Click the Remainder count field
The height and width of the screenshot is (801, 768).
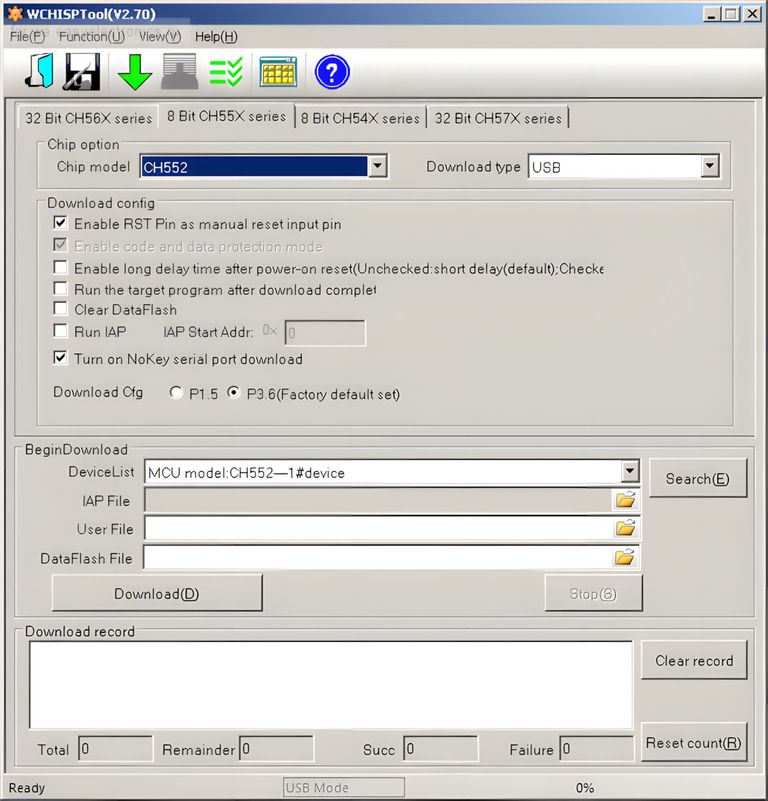[x=276, y=749]
